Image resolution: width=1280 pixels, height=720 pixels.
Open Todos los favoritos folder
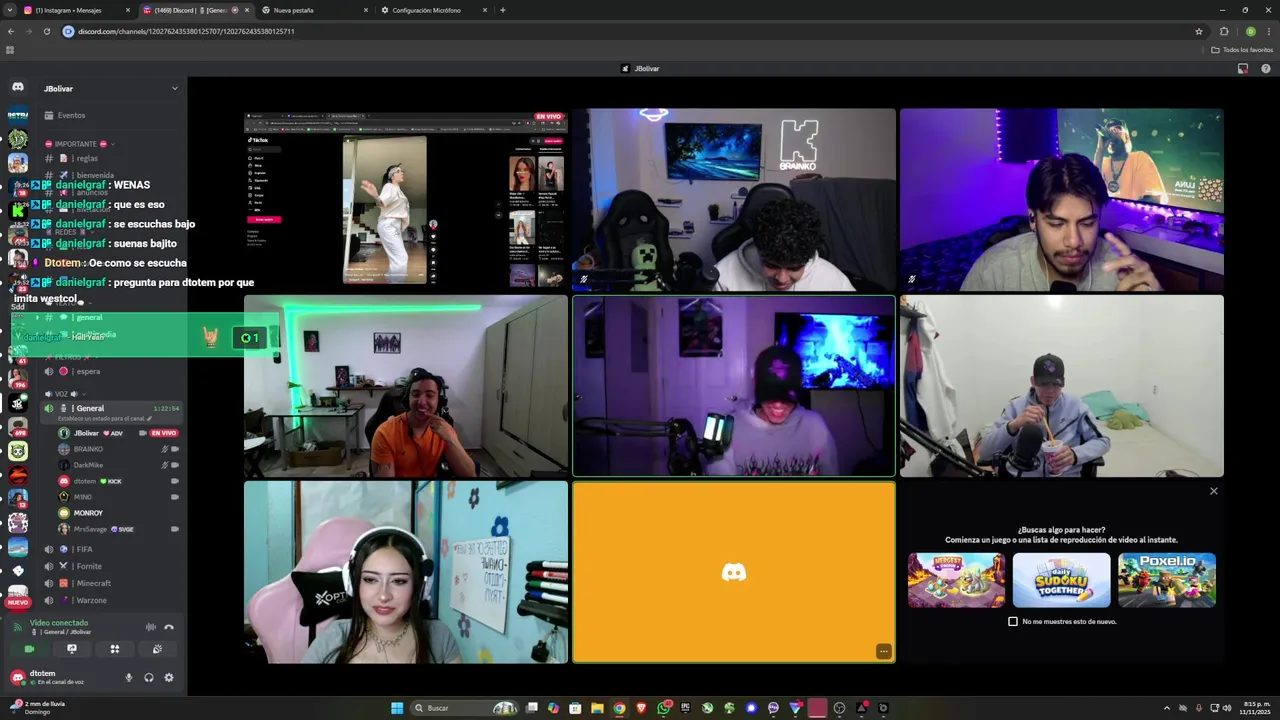pyautogui.click(x=1242, y=49)
